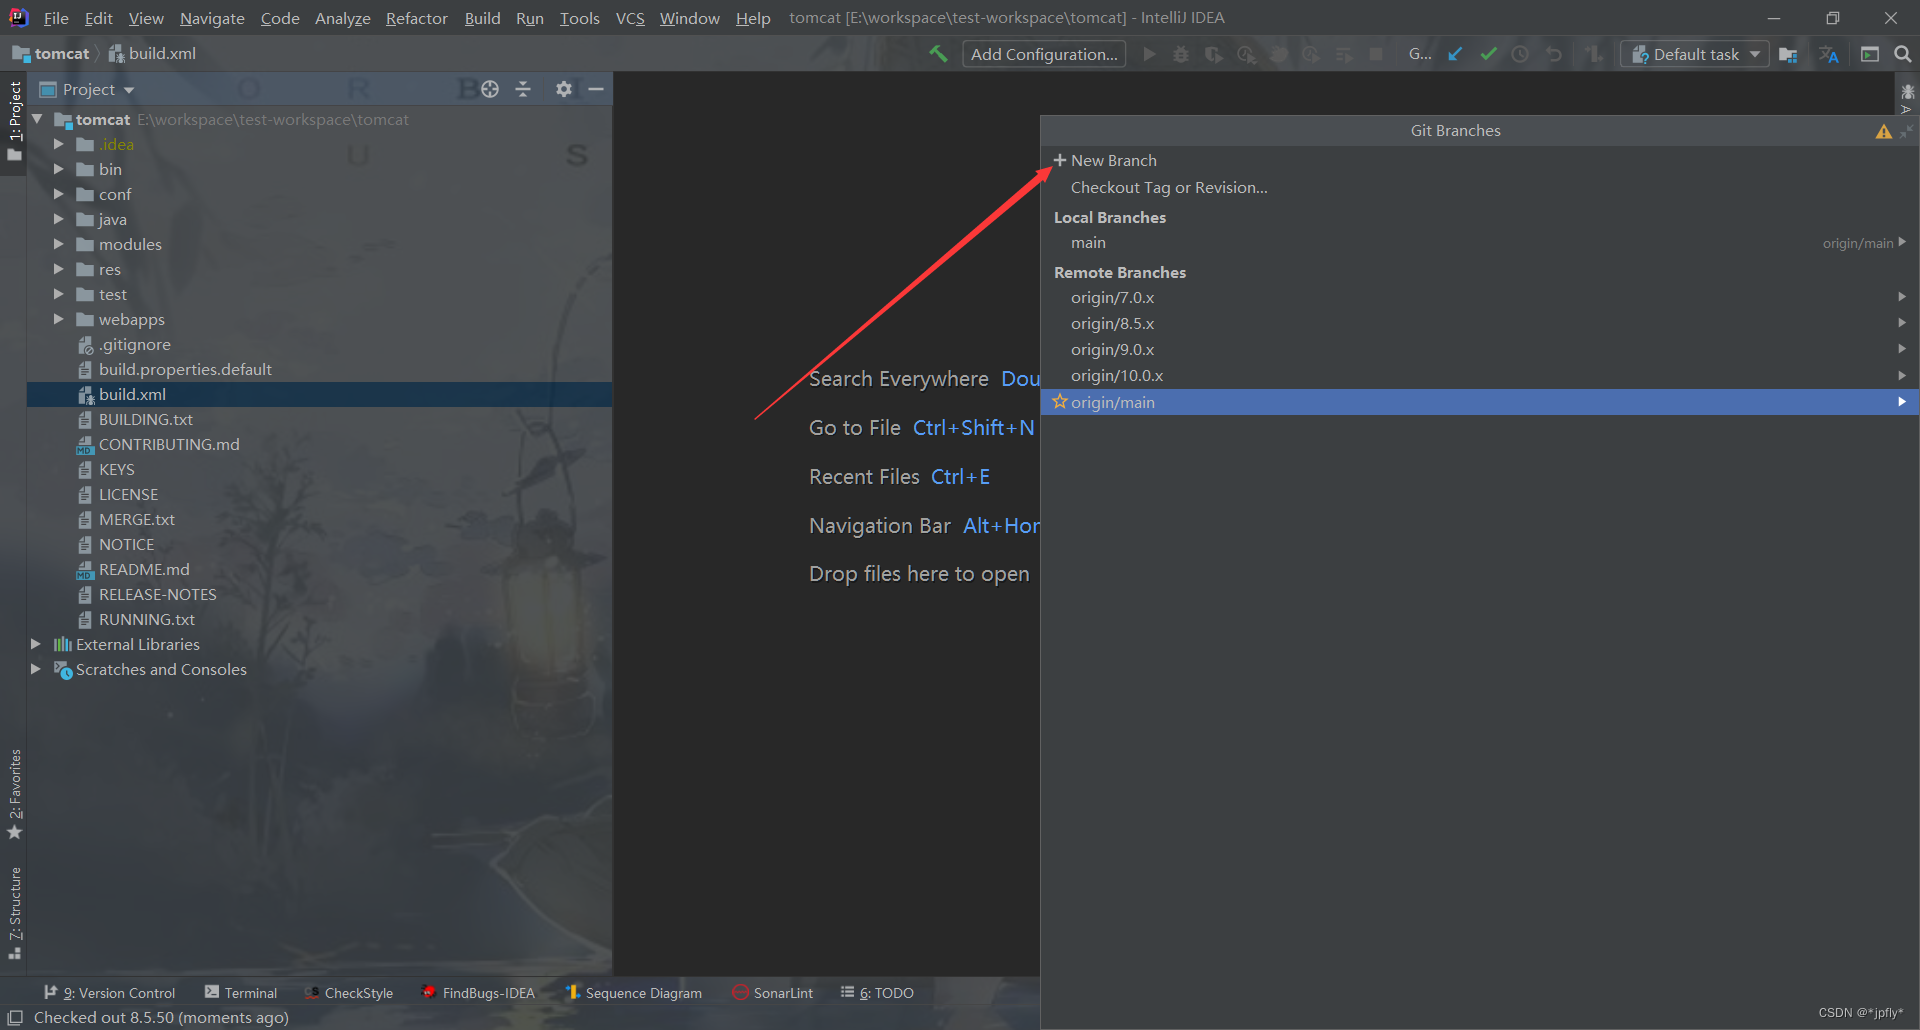1920x1030 pixels.
Task: Click Checkout Tag or Revision...
Action: pos(1169,187)
